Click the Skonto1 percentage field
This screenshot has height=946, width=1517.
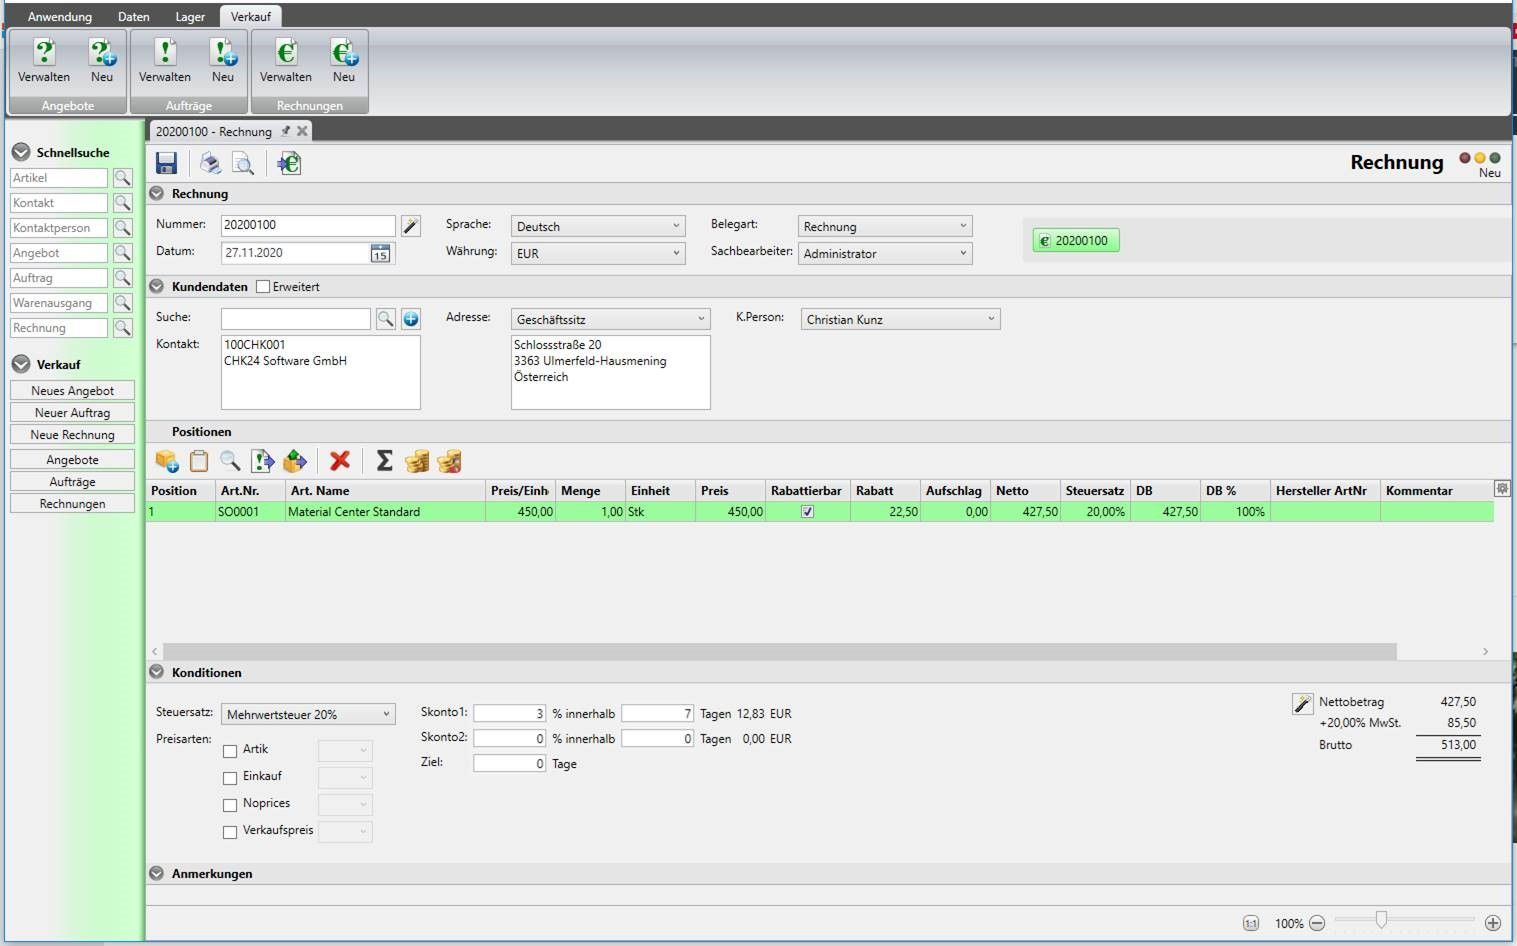509,713
